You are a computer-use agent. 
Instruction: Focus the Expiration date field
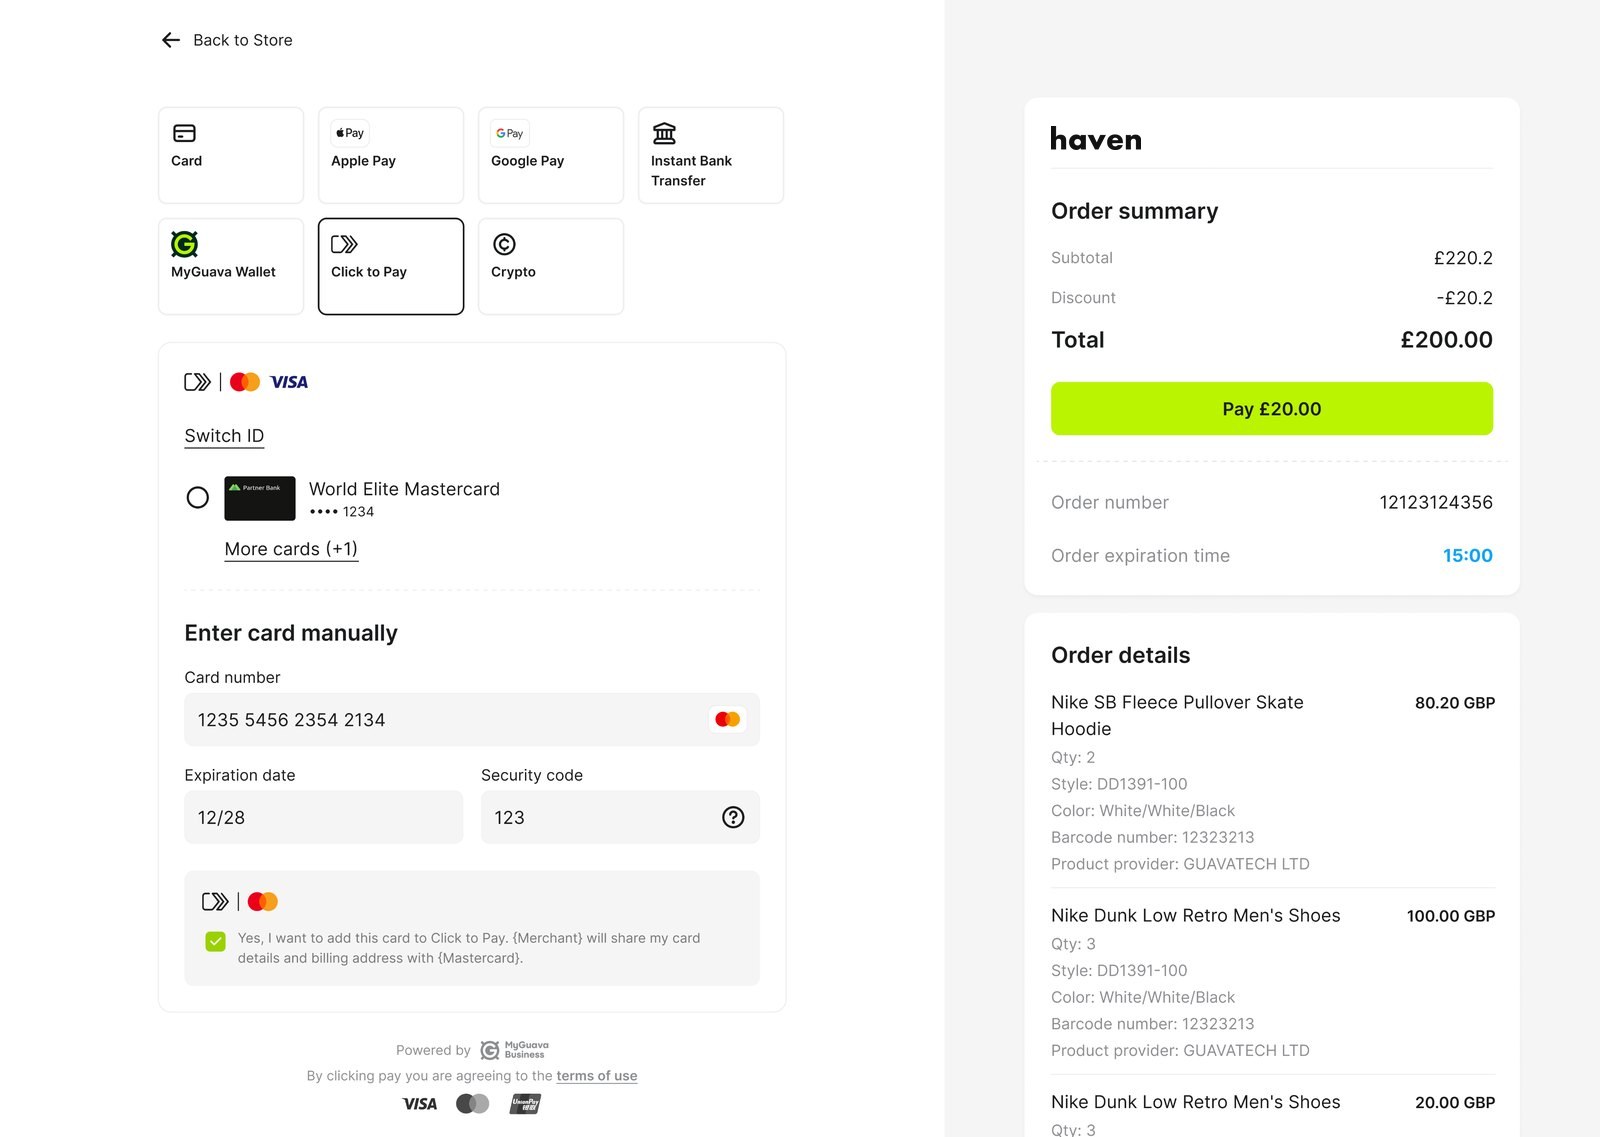(x=324, y=818)
